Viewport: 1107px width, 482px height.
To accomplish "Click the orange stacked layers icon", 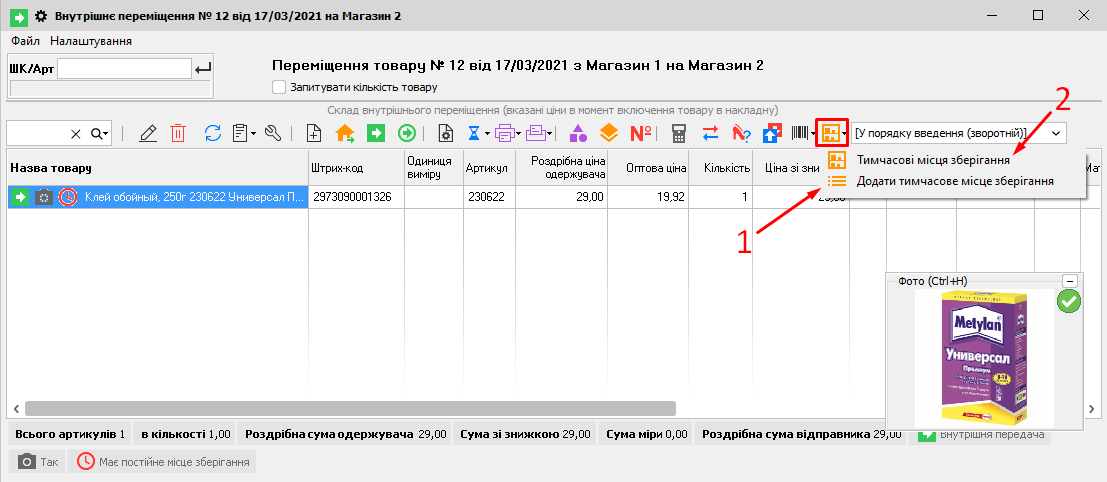I will pyautogui.click(x=609, y=133).
